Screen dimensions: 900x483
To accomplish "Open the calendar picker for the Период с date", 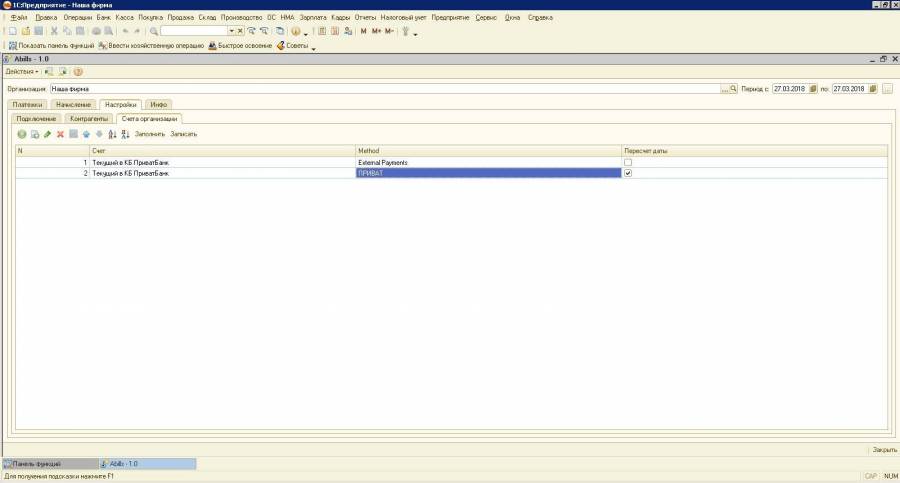I will click(813, 89).
